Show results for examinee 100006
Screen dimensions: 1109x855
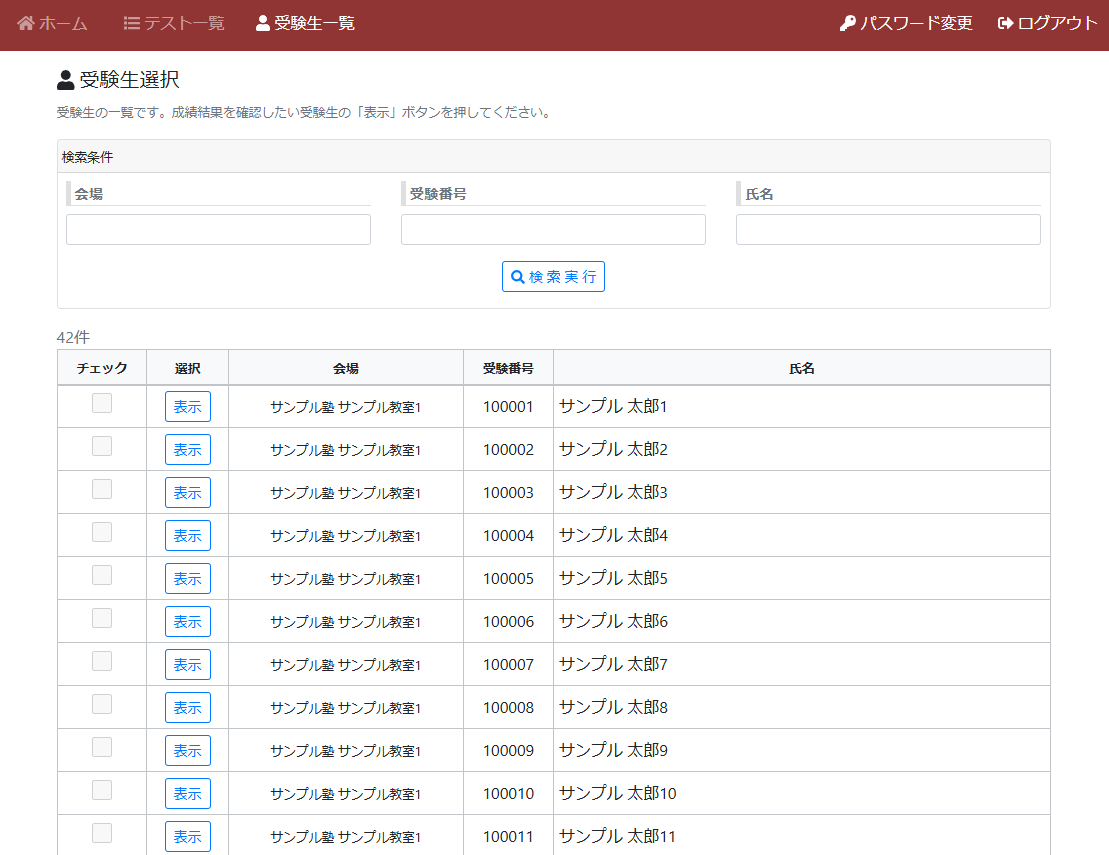(x=188, y=622)
